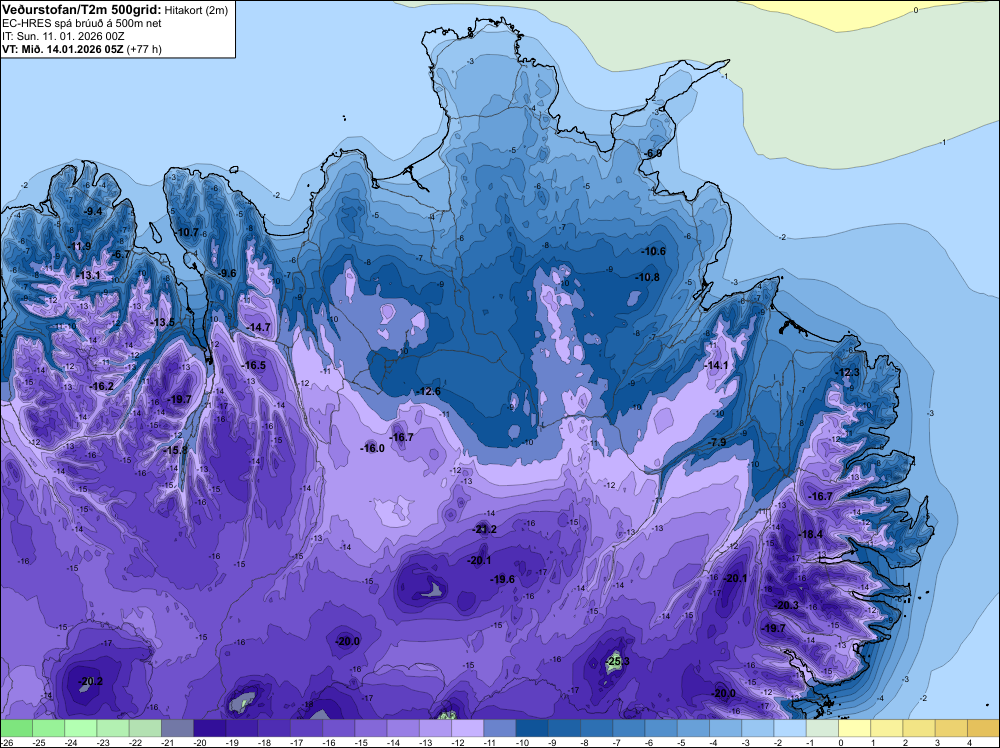
Task: Click the -26 label in the color legend
Action: click(x=7, y=743)
